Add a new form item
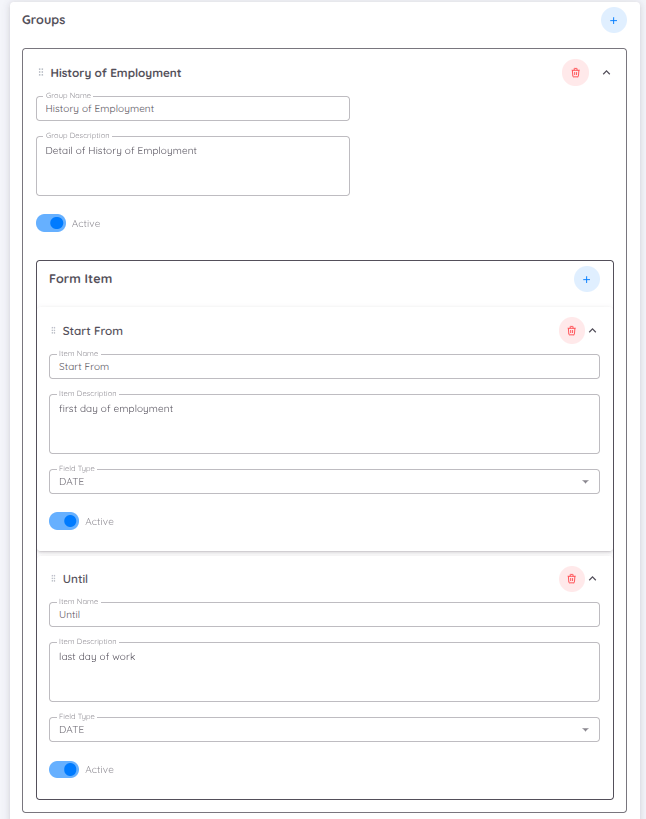 (x=586, y=279)
